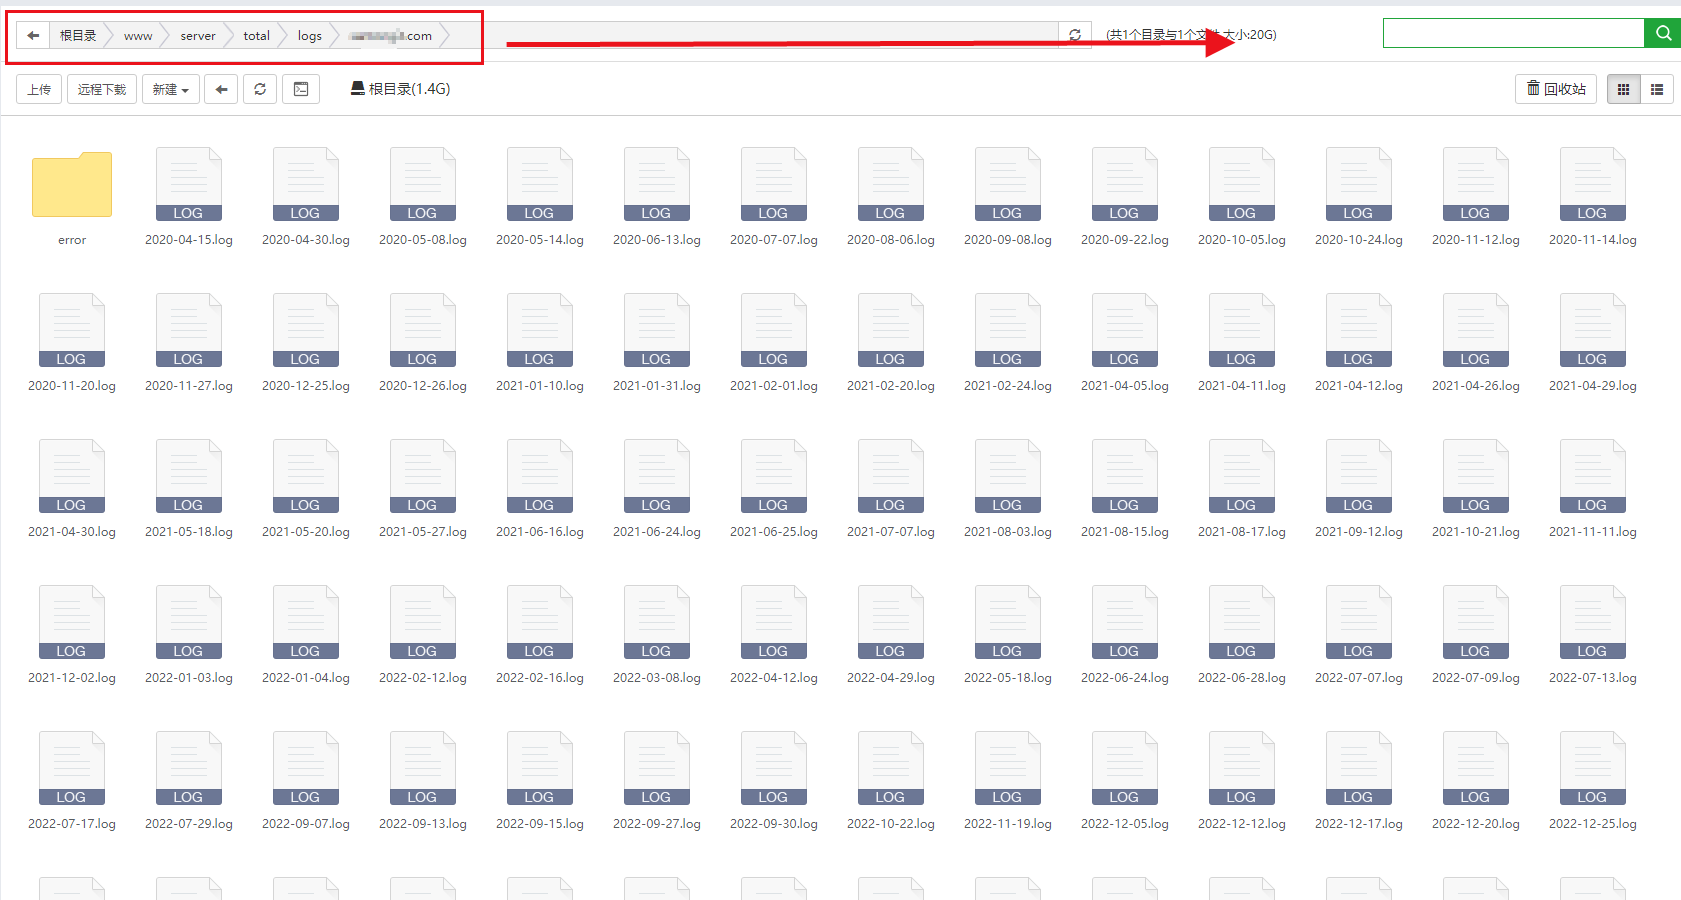Screen dimensions: 1681x900
Task: Open the 新建 dropdown menu
Action: point(170,89)
